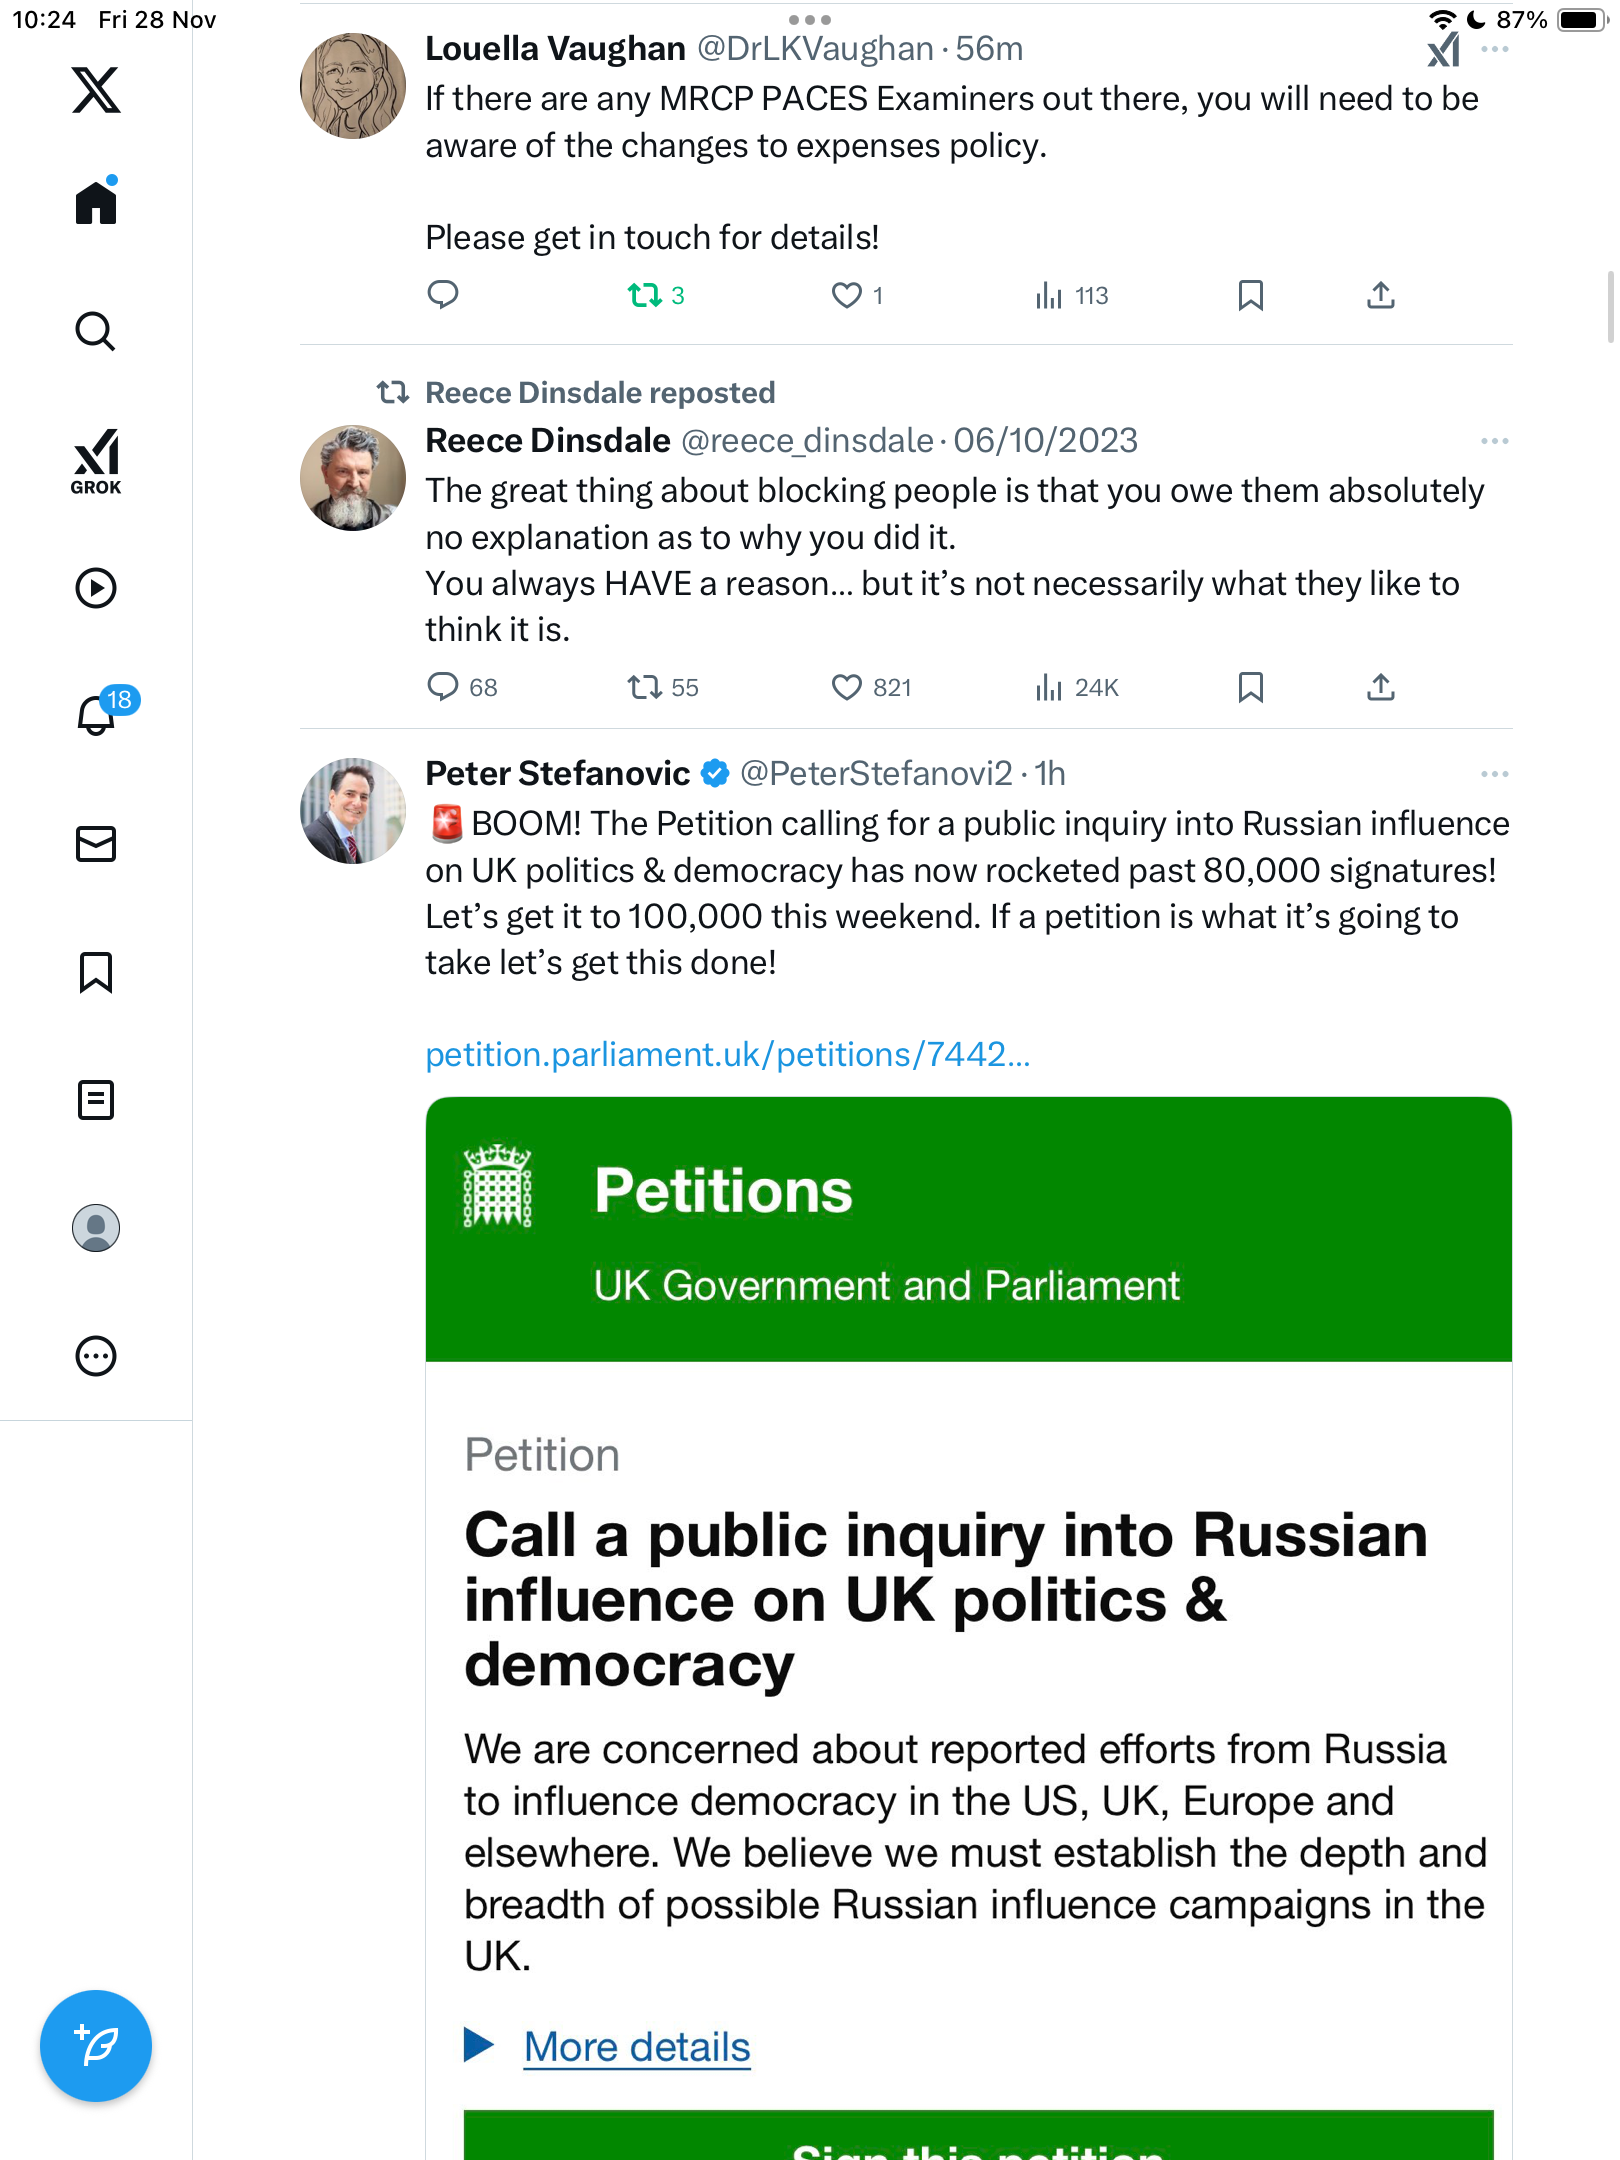This screenshot has height=2160, width=1620.
Task: Open the Search magnifier in sidebar
Action: click(x=96, y=332)
